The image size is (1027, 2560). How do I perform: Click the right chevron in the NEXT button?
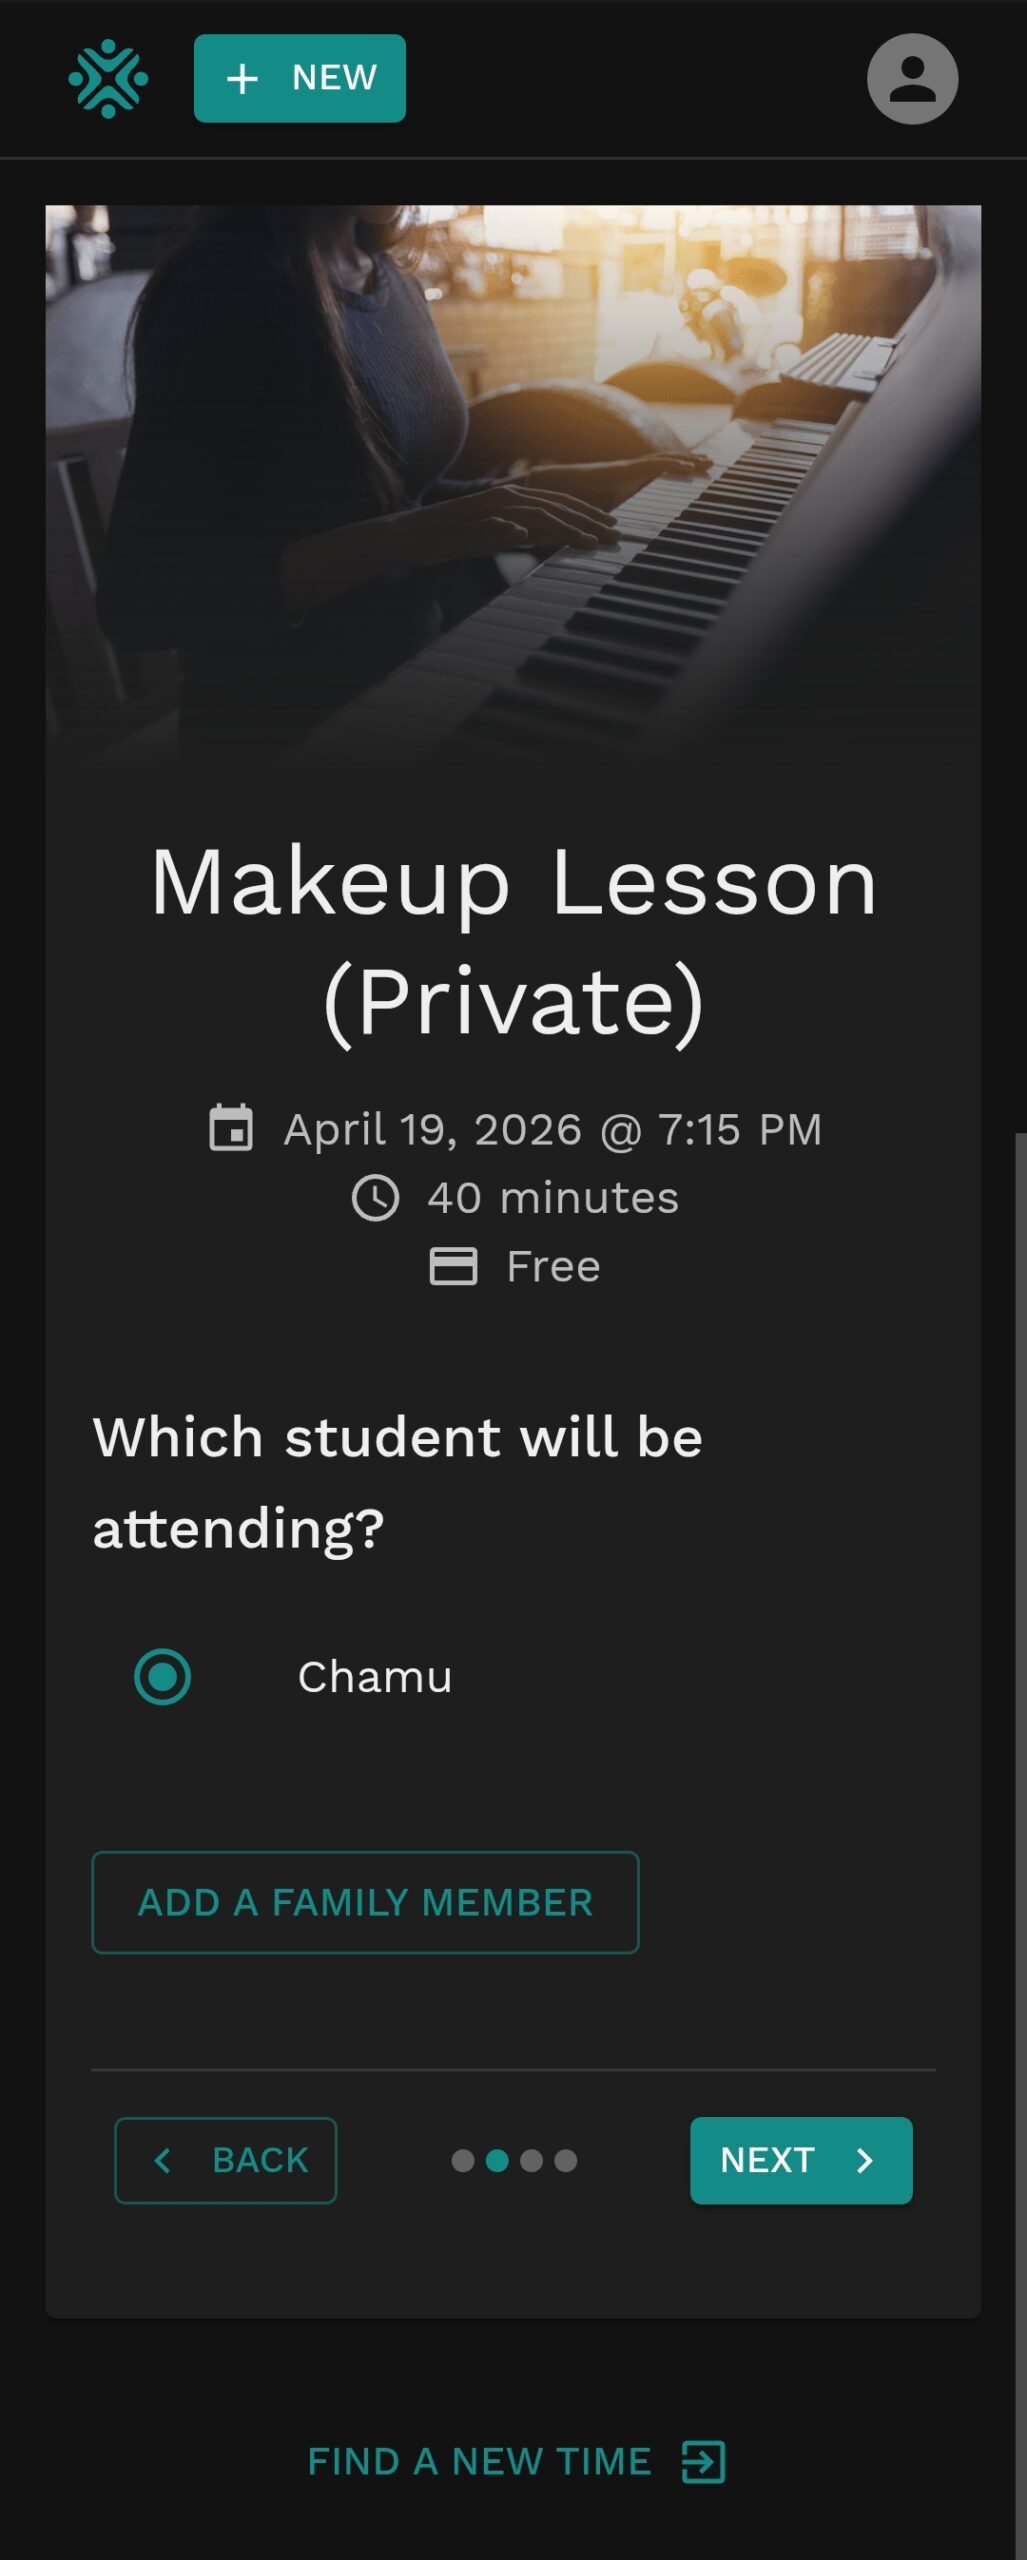pyautogui.click(x=865, y=2160)
